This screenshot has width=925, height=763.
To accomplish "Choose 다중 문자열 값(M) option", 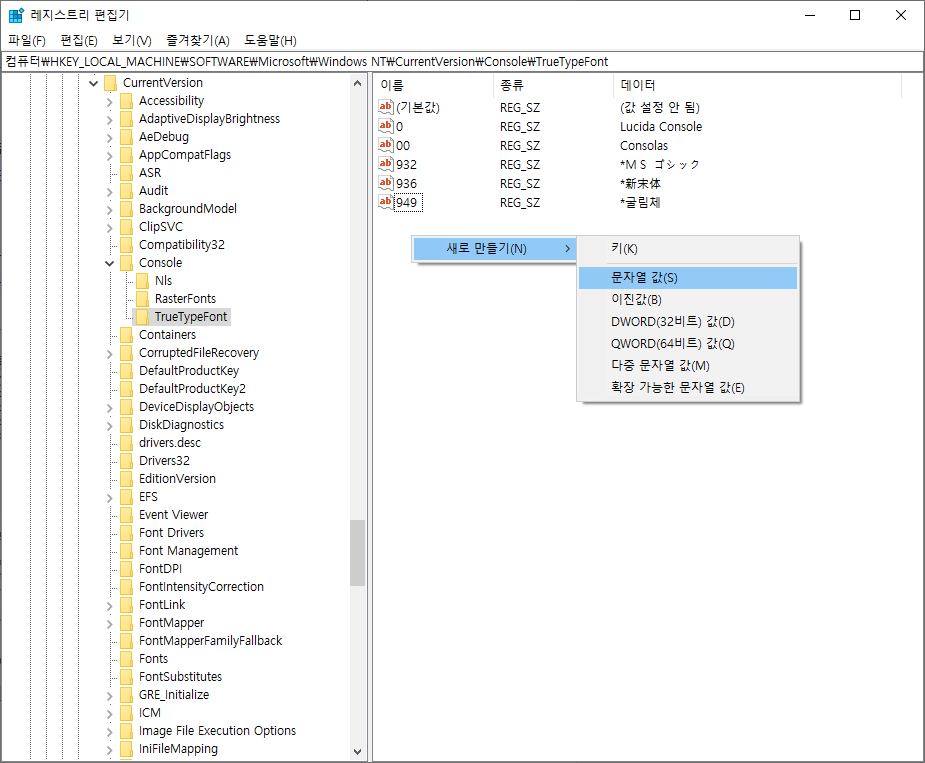I will tap(688, 365).
